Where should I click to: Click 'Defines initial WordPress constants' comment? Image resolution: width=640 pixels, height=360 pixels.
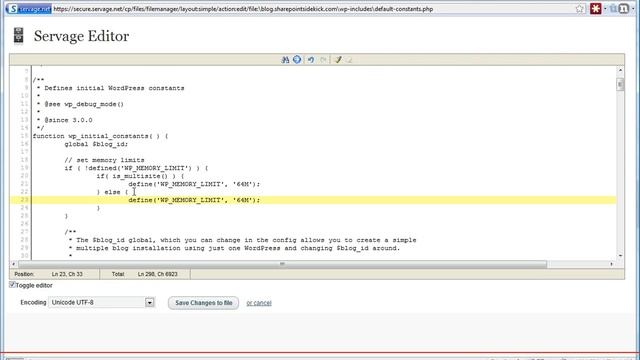[x=110, y=88]
